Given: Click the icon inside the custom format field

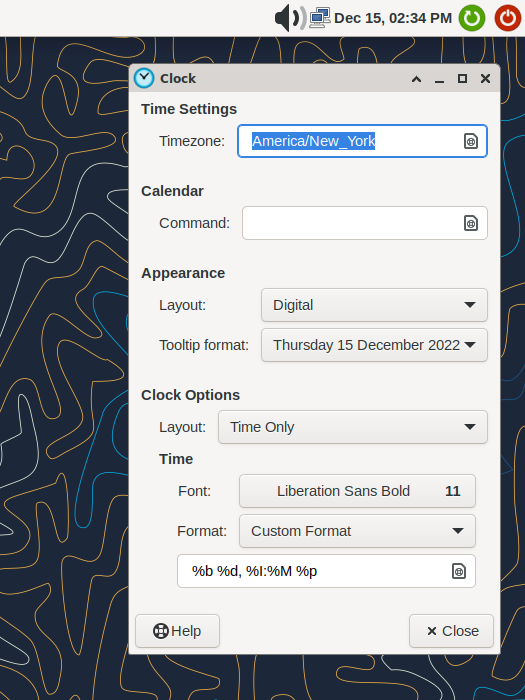Looking at the screenshot, I should click(x=458, y=571).
